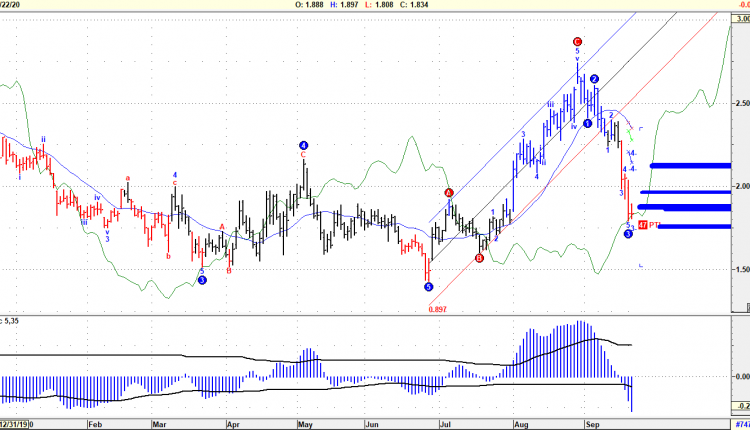Click the red 47 PT label
This screenshot has height=430, width=750.
[x=648, y=225]
